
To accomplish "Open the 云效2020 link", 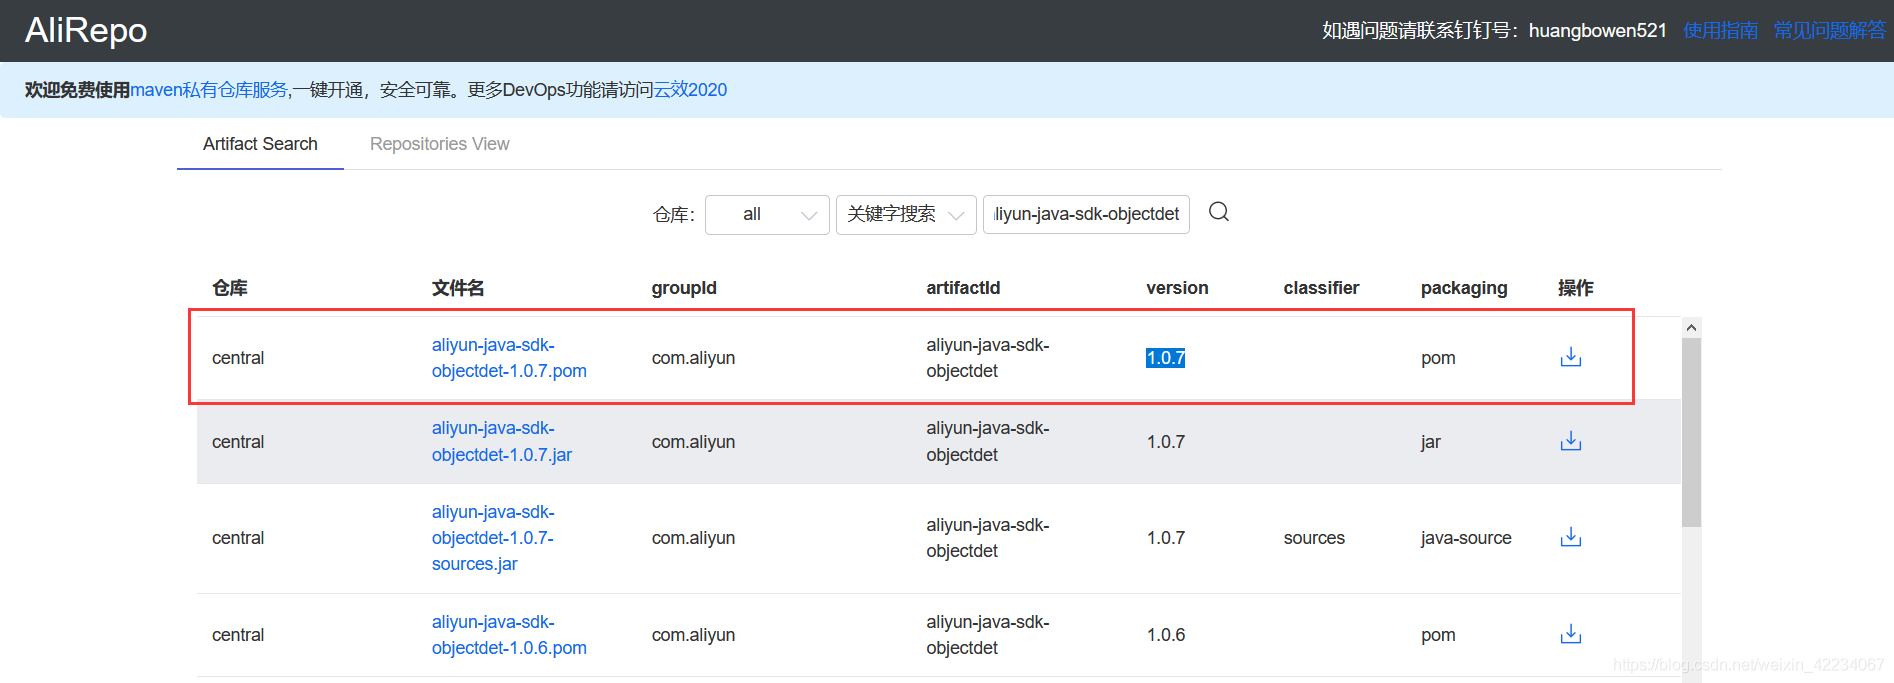I will (690, 90).
